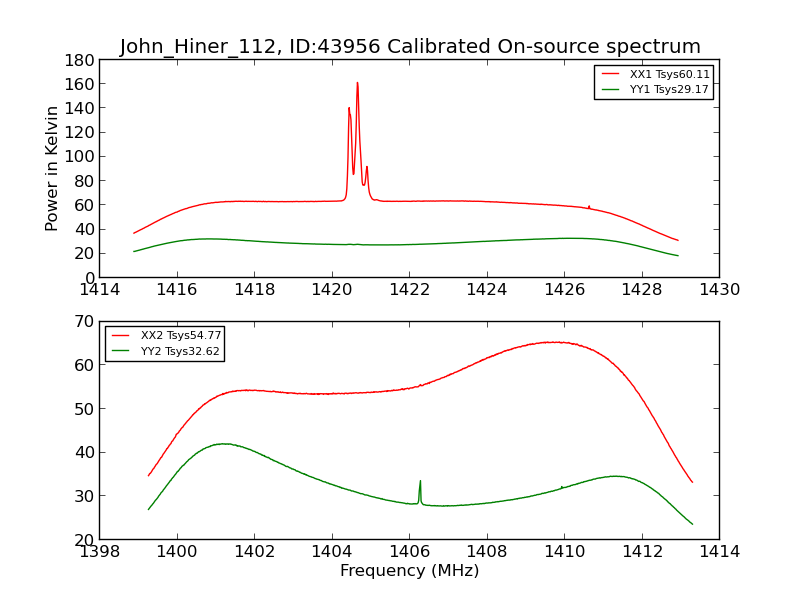Click the "1430" x-axis tick label, top plot
This screenshot has width=800, height=600.
coord(719,290)
